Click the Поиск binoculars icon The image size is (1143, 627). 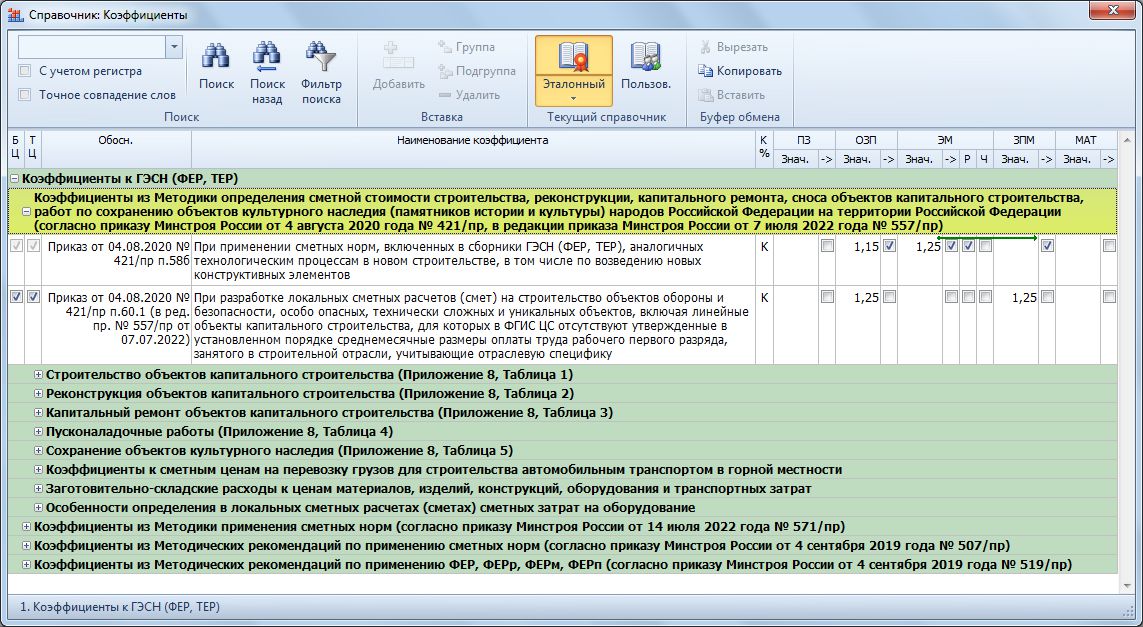[x=216, y=57]
